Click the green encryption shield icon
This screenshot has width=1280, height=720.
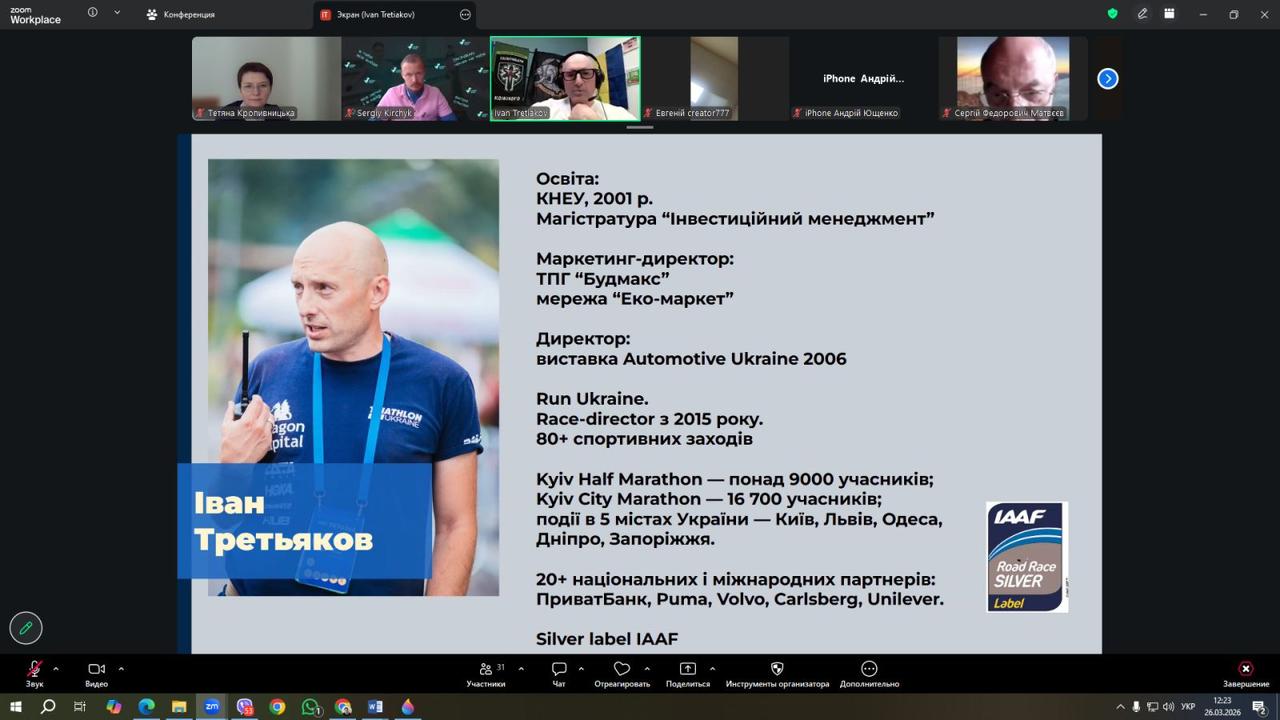1112,14
